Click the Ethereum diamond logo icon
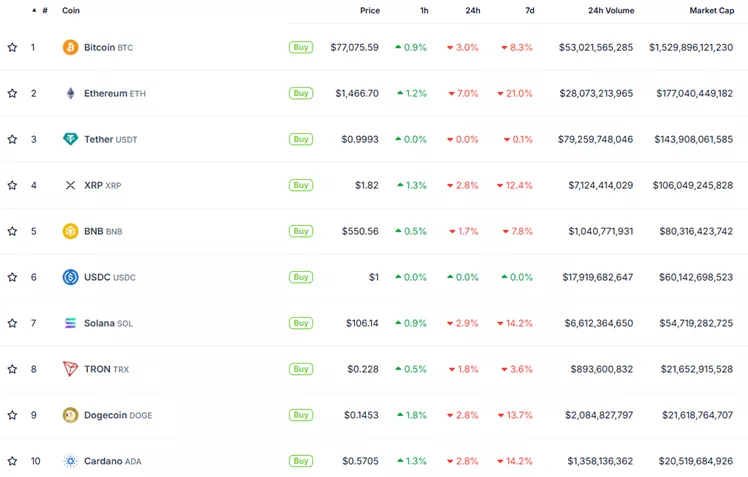Screen dimensions: 748x477 pyautogui.click(x=70, y=93)
